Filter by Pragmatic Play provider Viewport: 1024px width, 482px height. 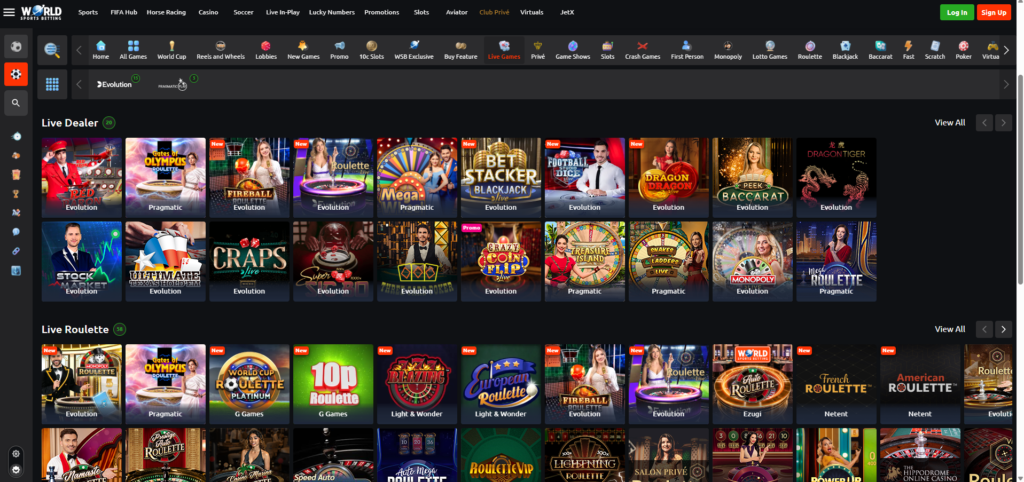click(172, 84)
